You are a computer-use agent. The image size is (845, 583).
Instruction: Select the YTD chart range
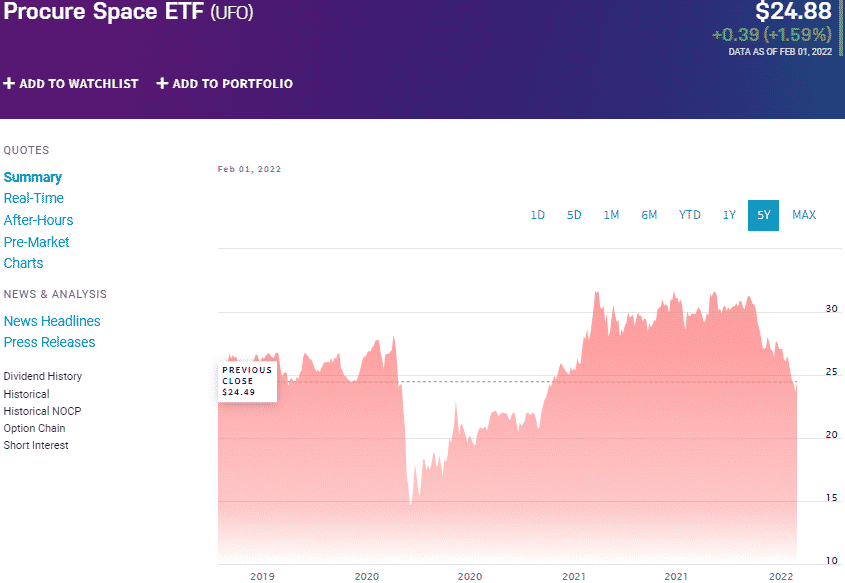(x=688, y=215)
